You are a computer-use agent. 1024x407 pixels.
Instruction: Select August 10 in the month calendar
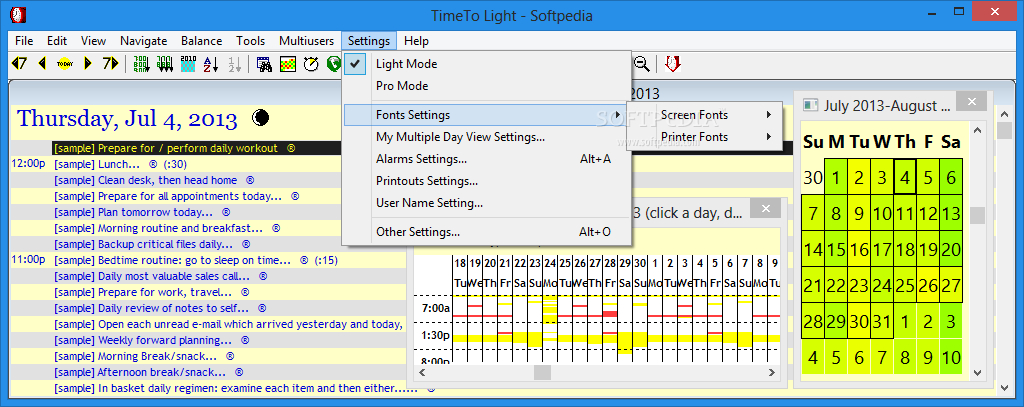click(951, 357)
